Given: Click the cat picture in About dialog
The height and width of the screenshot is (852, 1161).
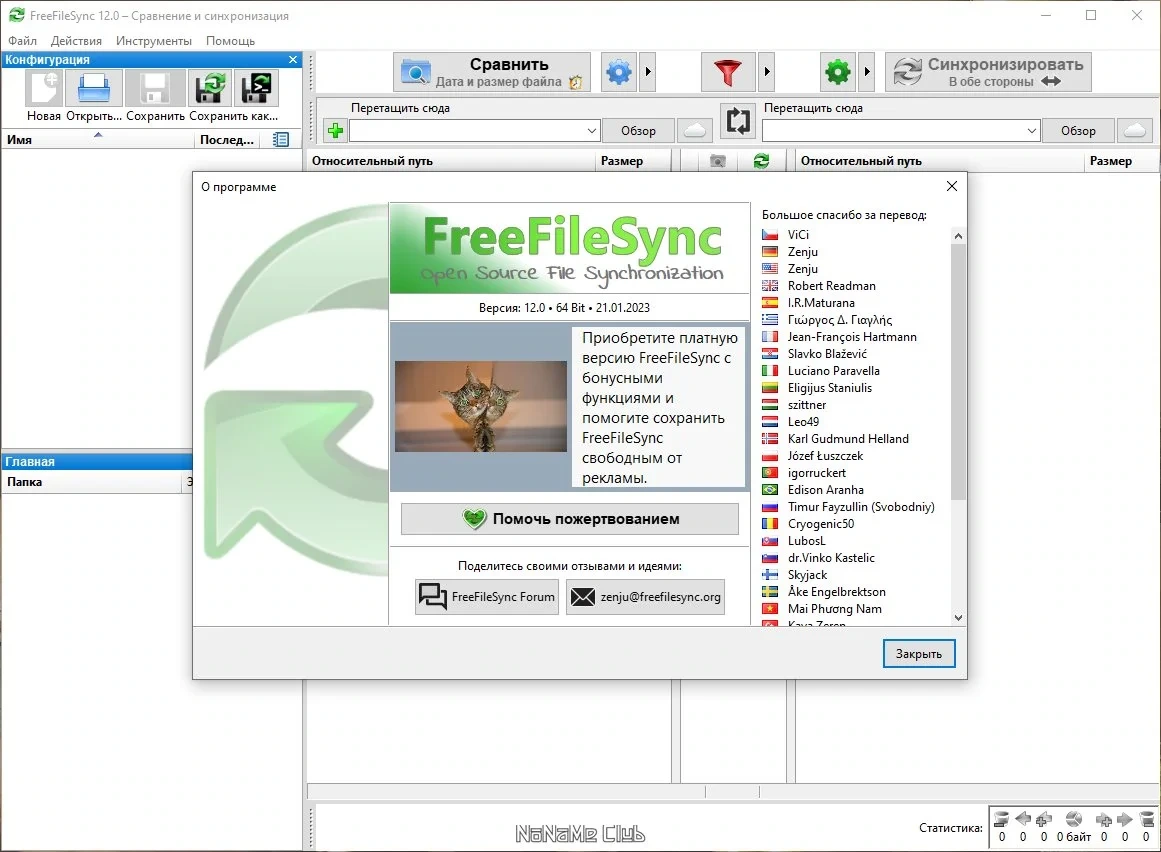Looking at the screenshot, I should 481,406.
